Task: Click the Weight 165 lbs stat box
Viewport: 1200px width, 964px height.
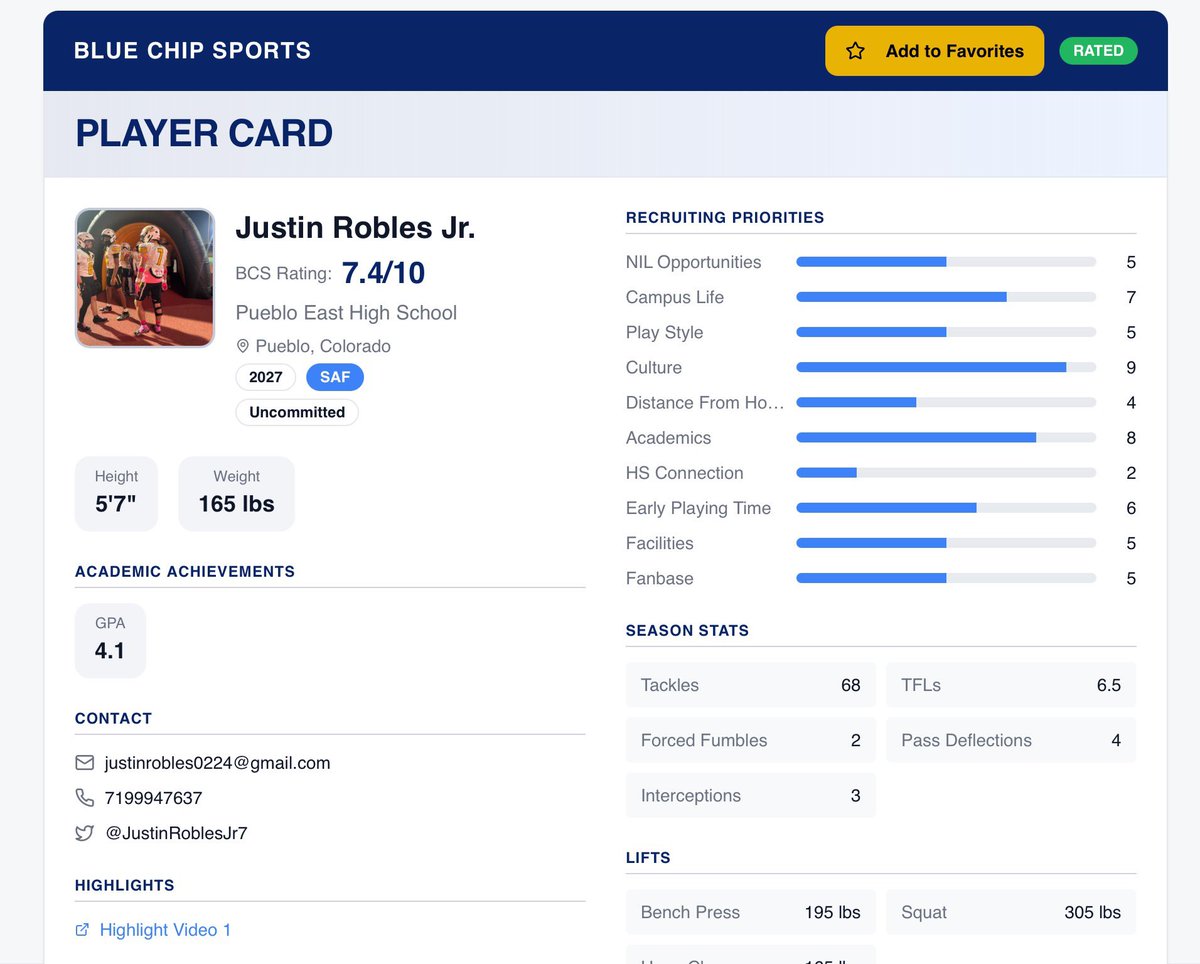Action: click(x=236, y=494)
